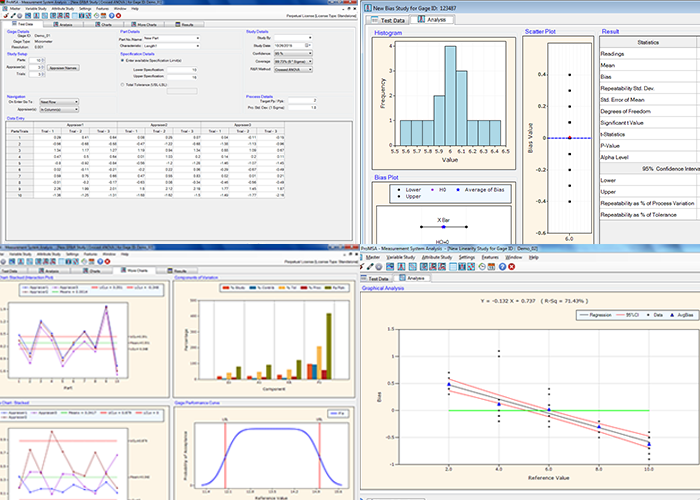Screen dimensions: 700x500
Task: Click clock icon in More Charts window toolbar
Action: (85, 262)
